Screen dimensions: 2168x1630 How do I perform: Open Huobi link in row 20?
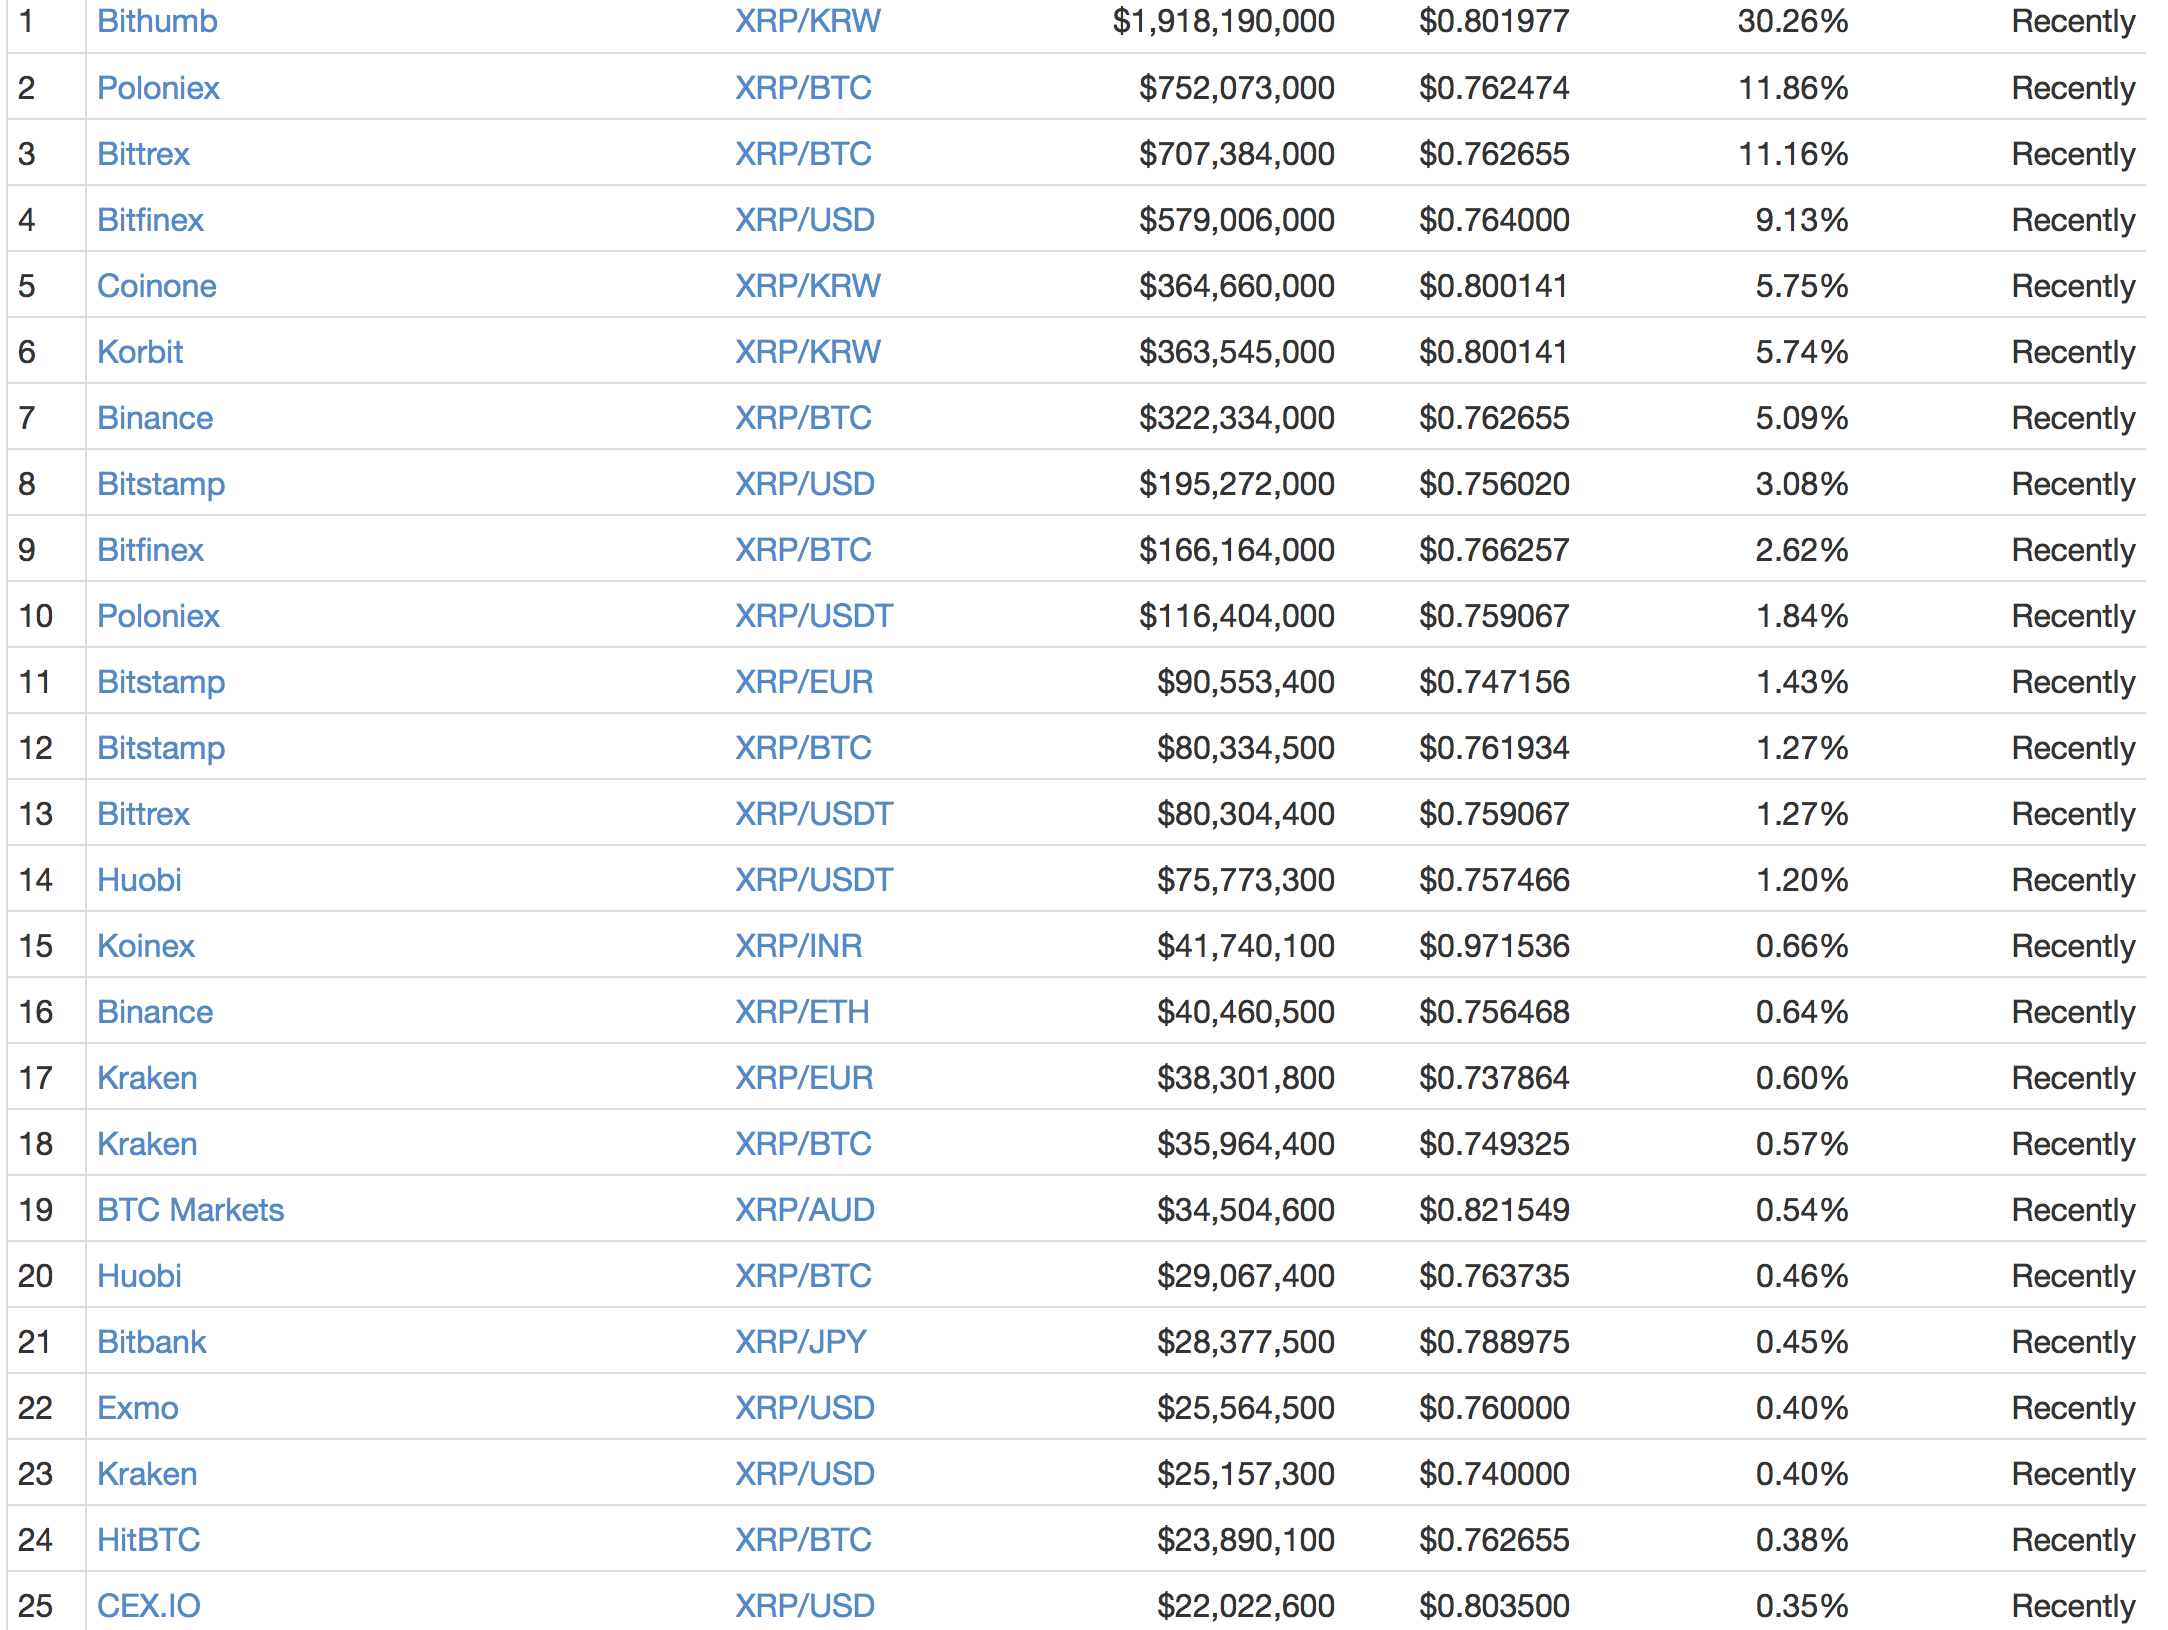click(139, 1275)
